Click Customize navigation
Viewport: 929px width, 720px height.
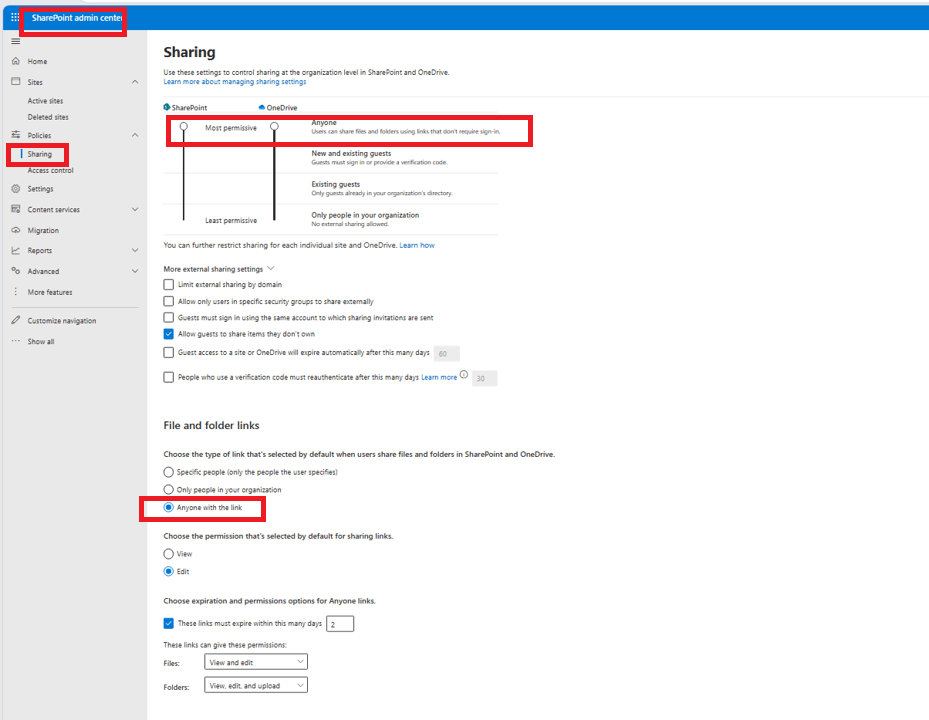click(62, 321)
